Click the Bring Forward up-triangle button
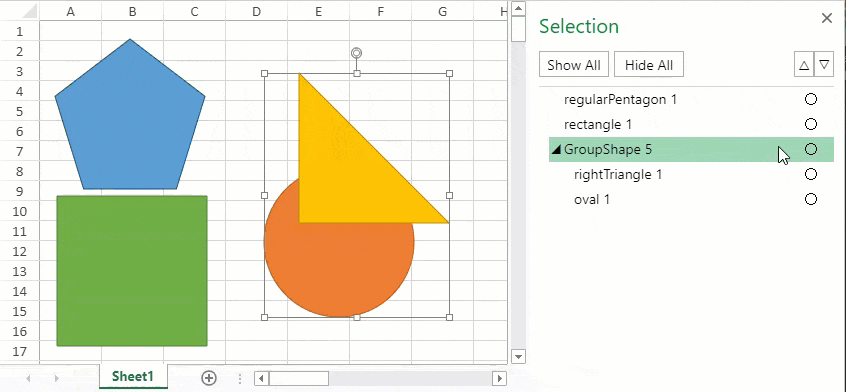This screenshot has width=846, height=392. (804, 65)
